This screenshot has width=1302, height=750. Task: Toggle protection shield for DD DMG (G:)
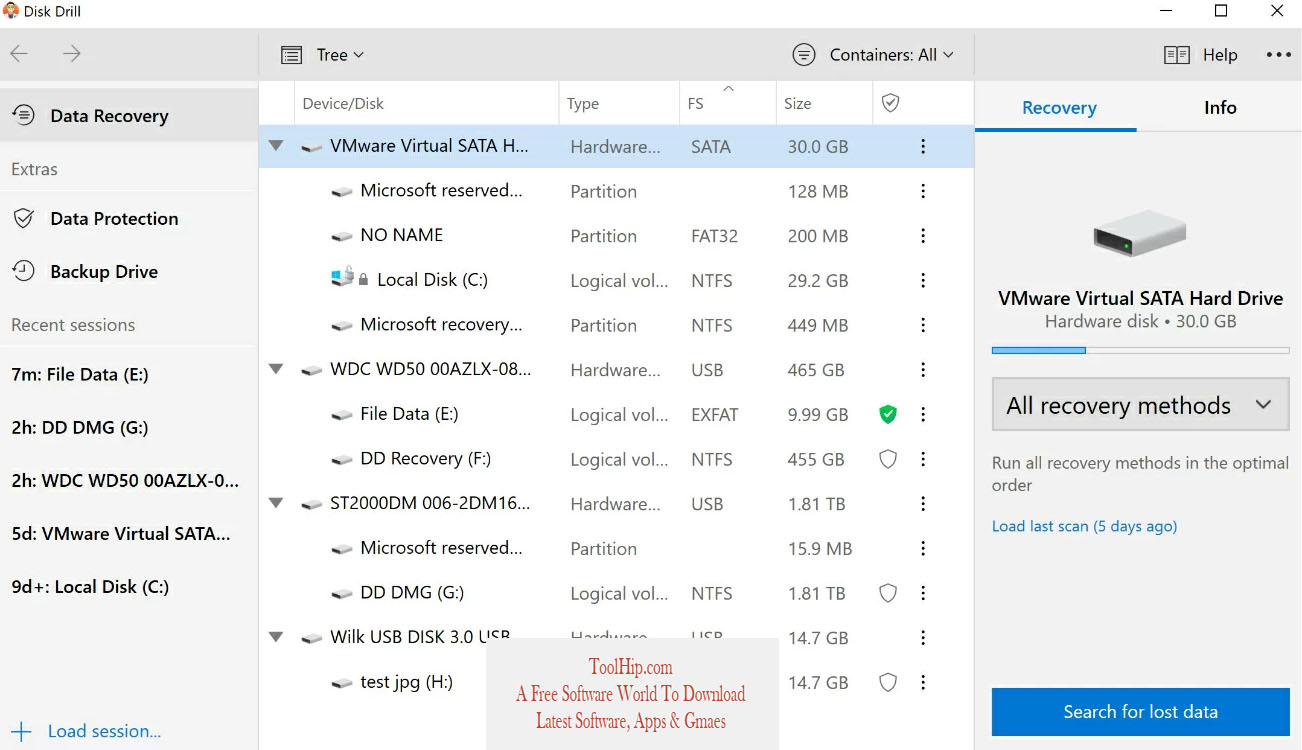[x=887, y=593]
